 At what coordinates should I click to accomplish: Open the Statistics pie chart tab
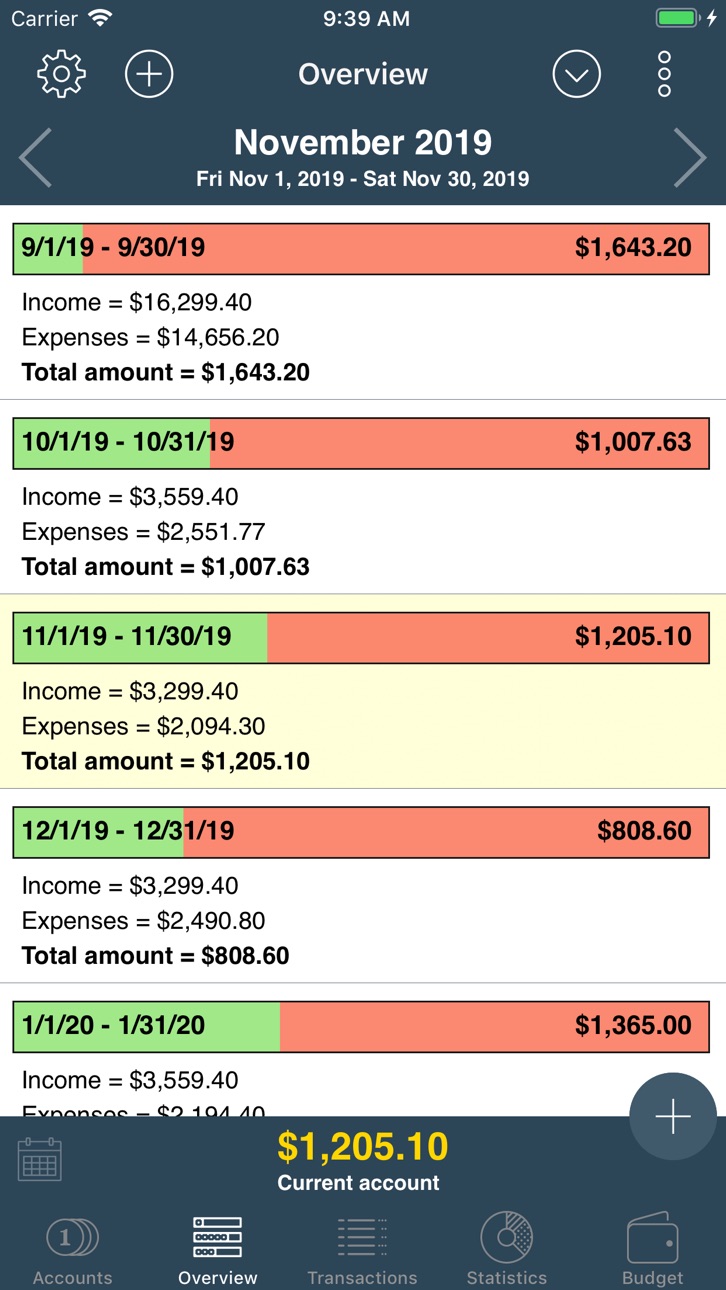507,1249
